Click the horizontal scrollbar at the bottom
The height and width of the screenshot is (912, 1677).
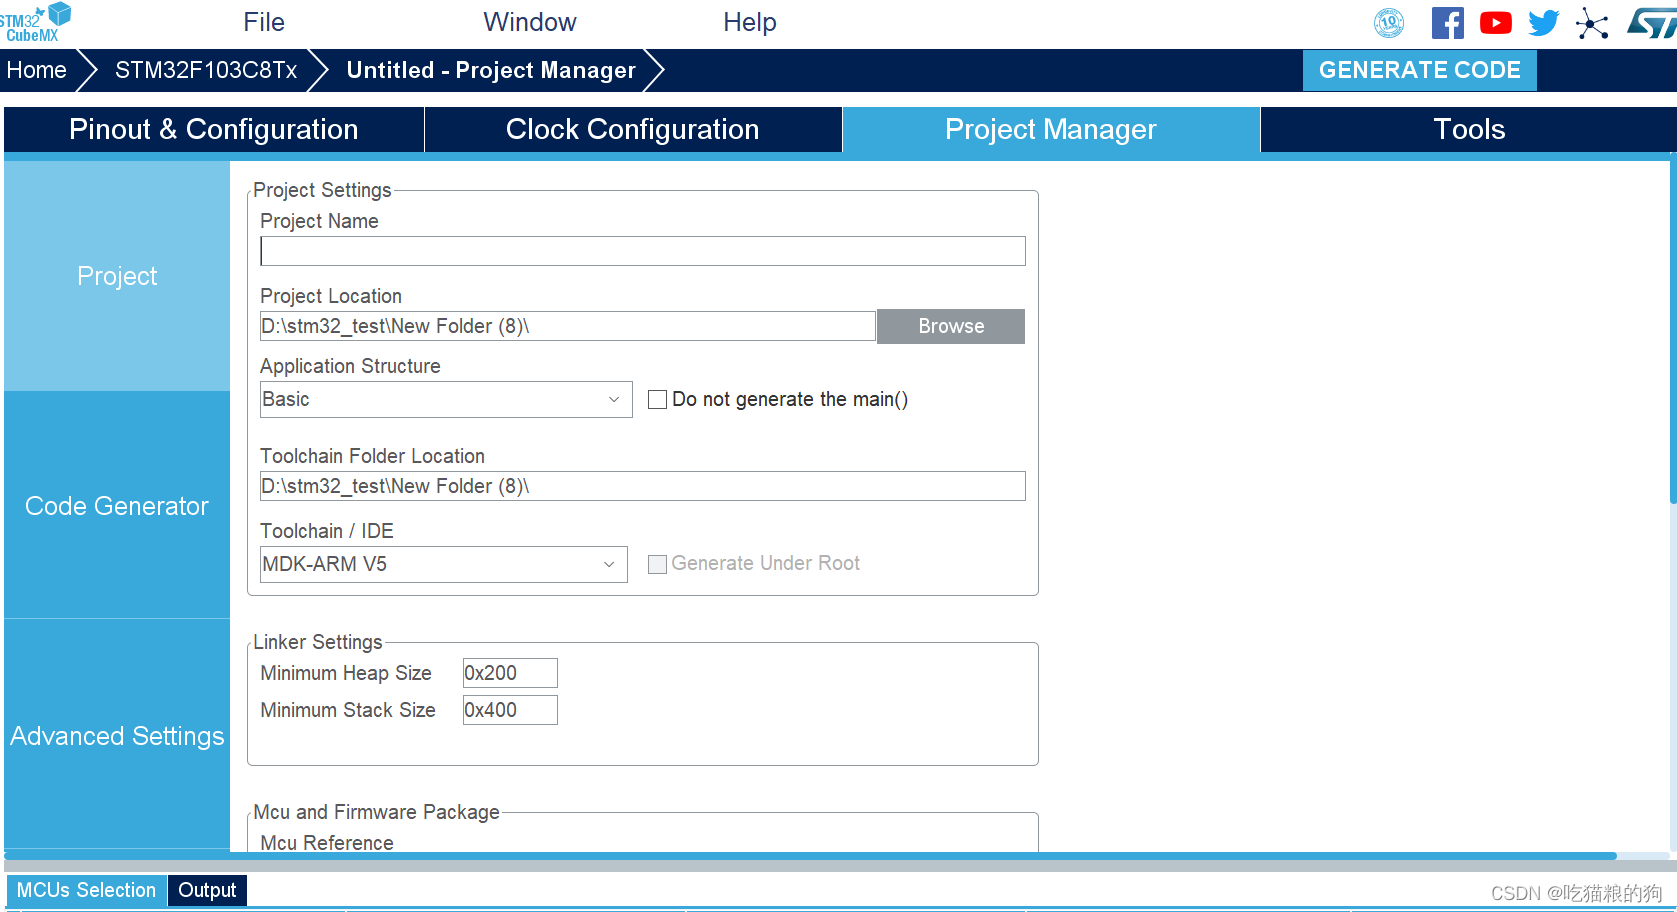click(810, 856)
